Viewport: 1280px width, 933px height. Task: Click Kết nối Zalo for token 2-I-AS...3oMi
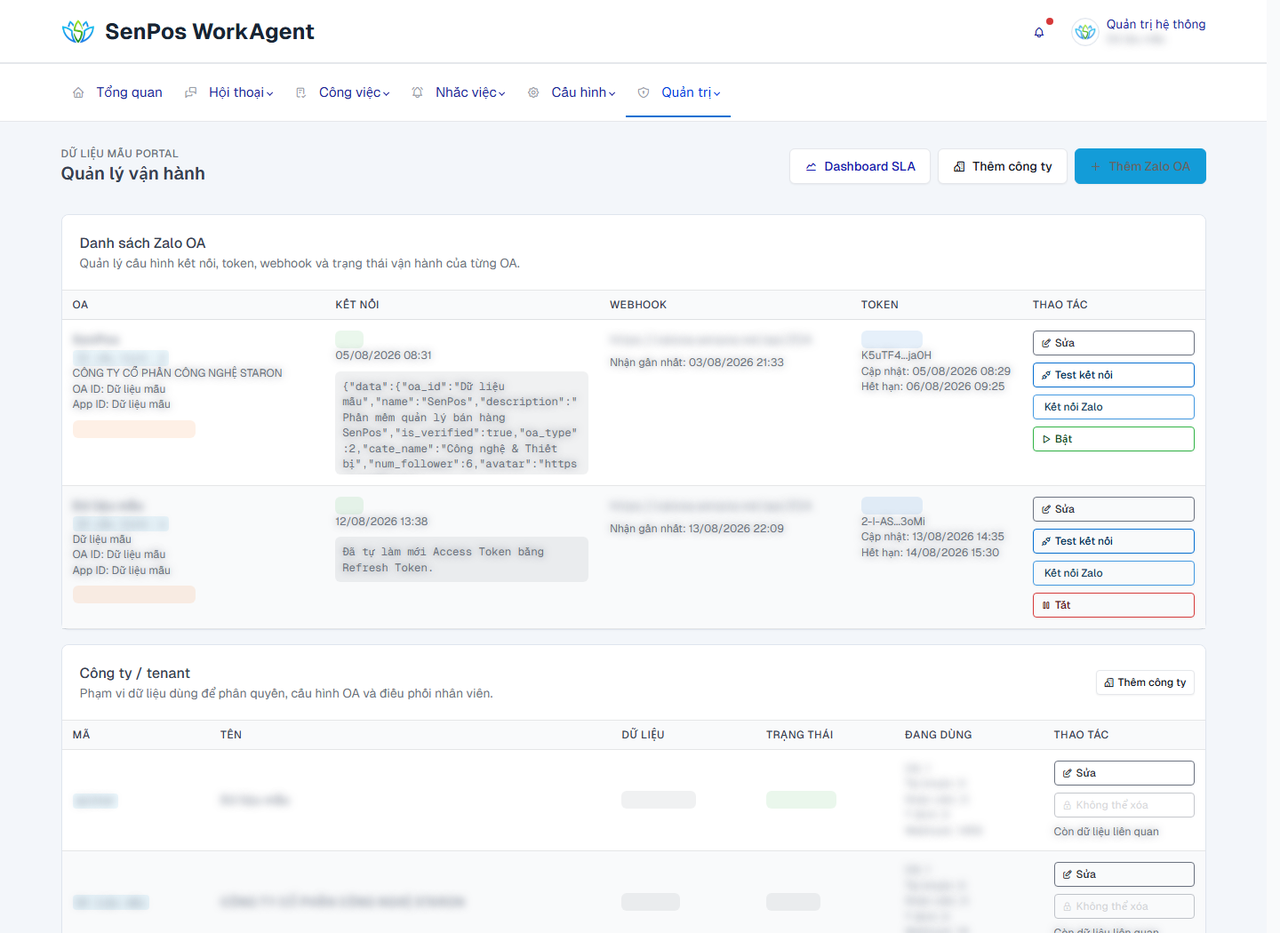click(1113, 573)
